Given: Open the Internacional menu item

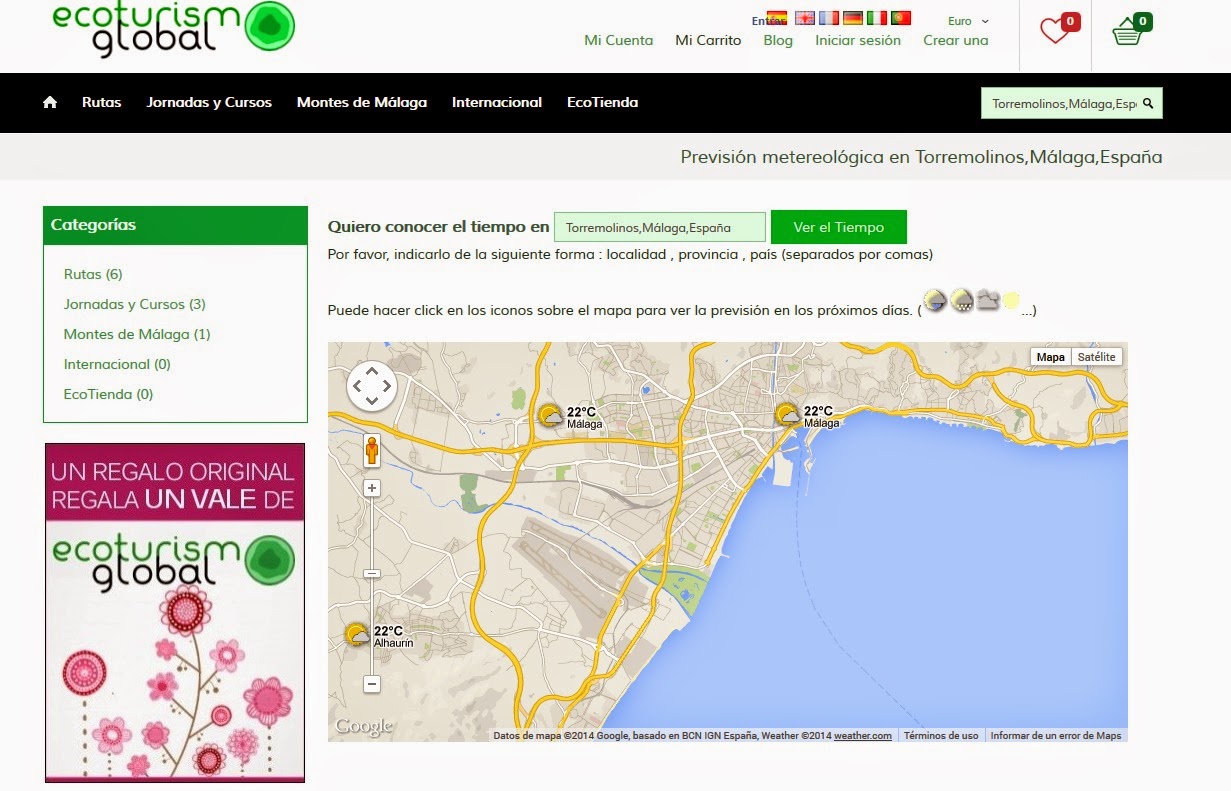Looking at the screenshot, I should pyautogui.click(x=496, y=102).
